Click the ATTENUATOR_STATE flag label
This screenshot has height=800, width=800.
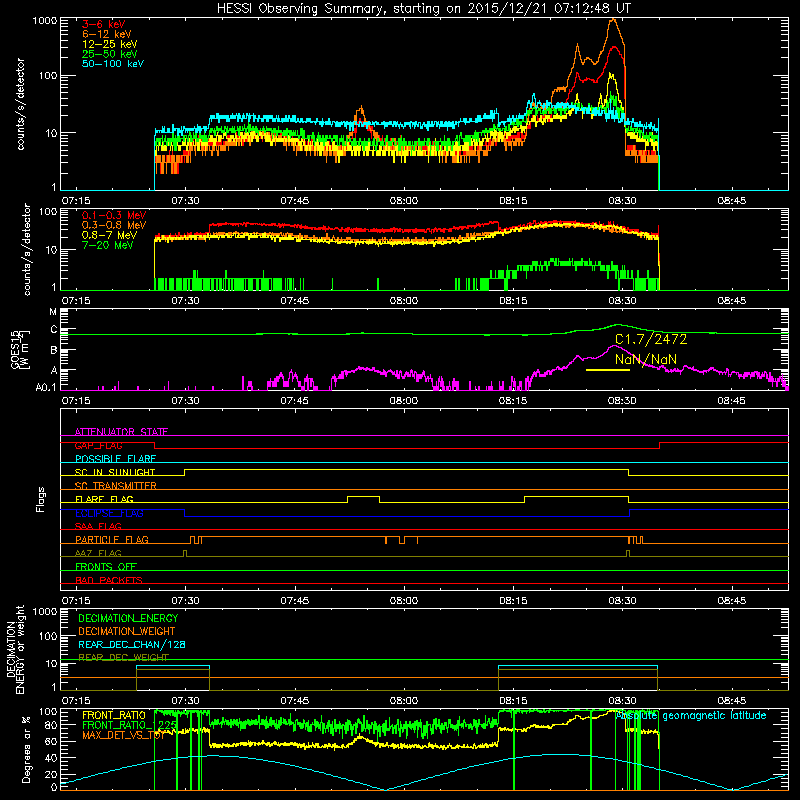click(x=121, y=432)
